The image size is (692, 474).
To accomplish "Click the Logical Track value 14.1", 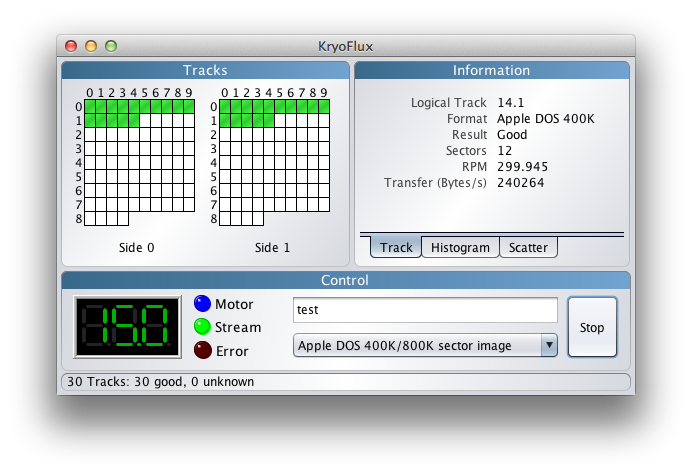I will tap(511, 102).
